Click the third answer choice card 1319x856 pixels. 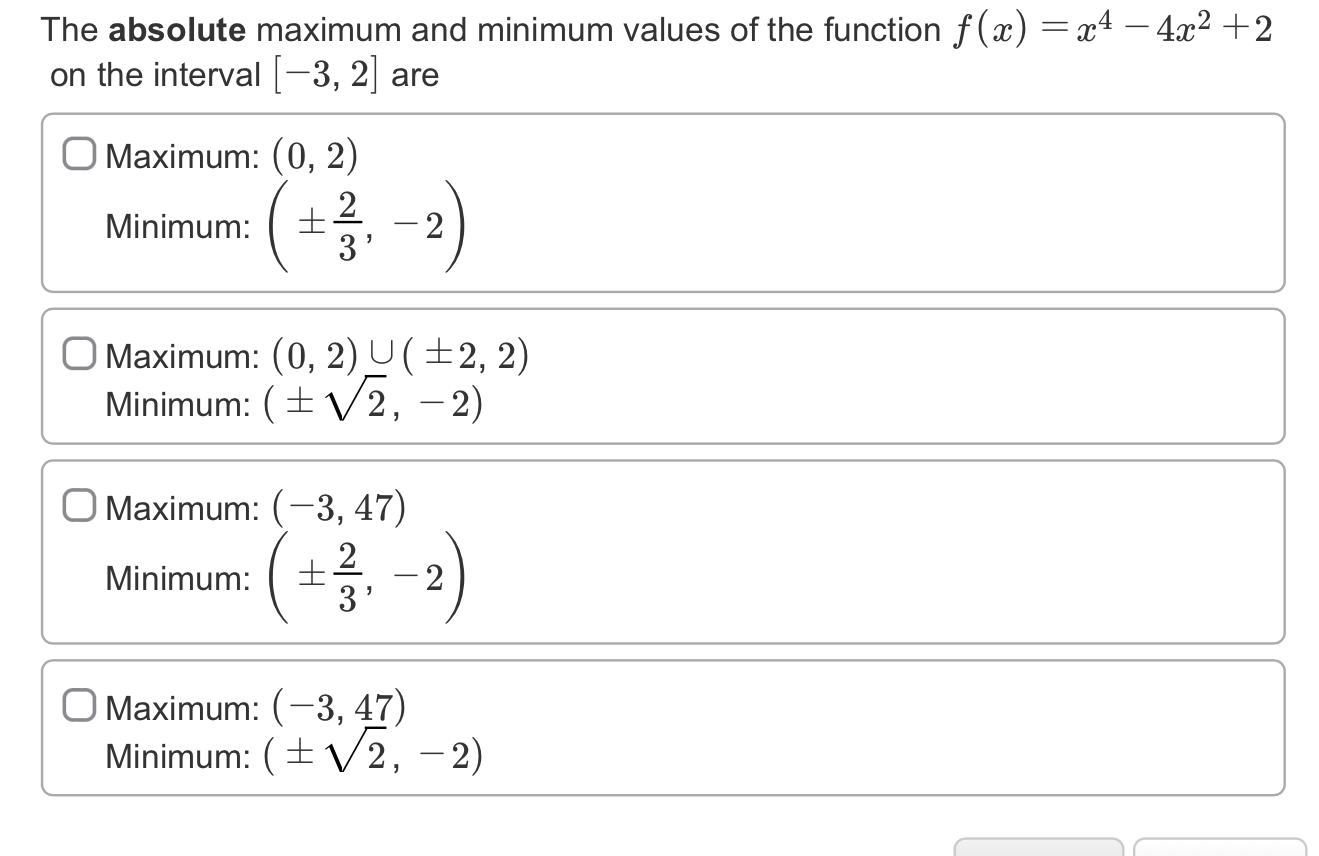tap(660, 550)
